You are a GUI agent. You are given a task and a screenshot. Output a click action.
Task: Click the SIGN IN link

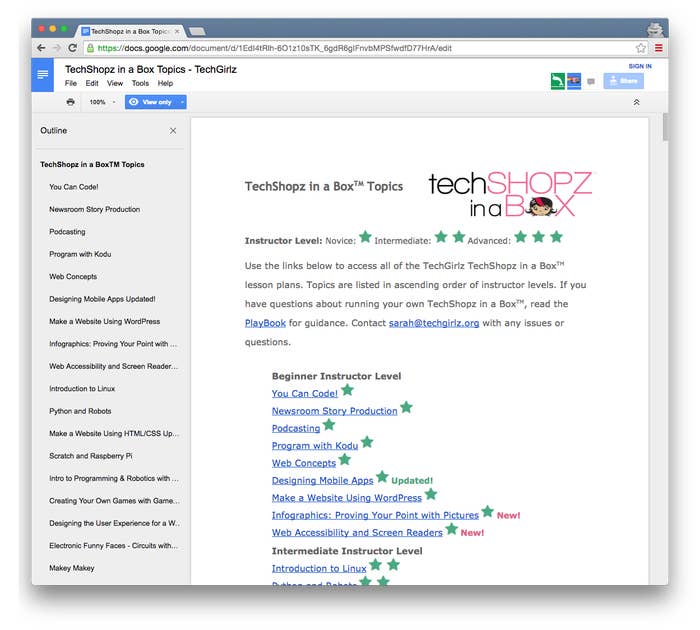click(640, 66)
